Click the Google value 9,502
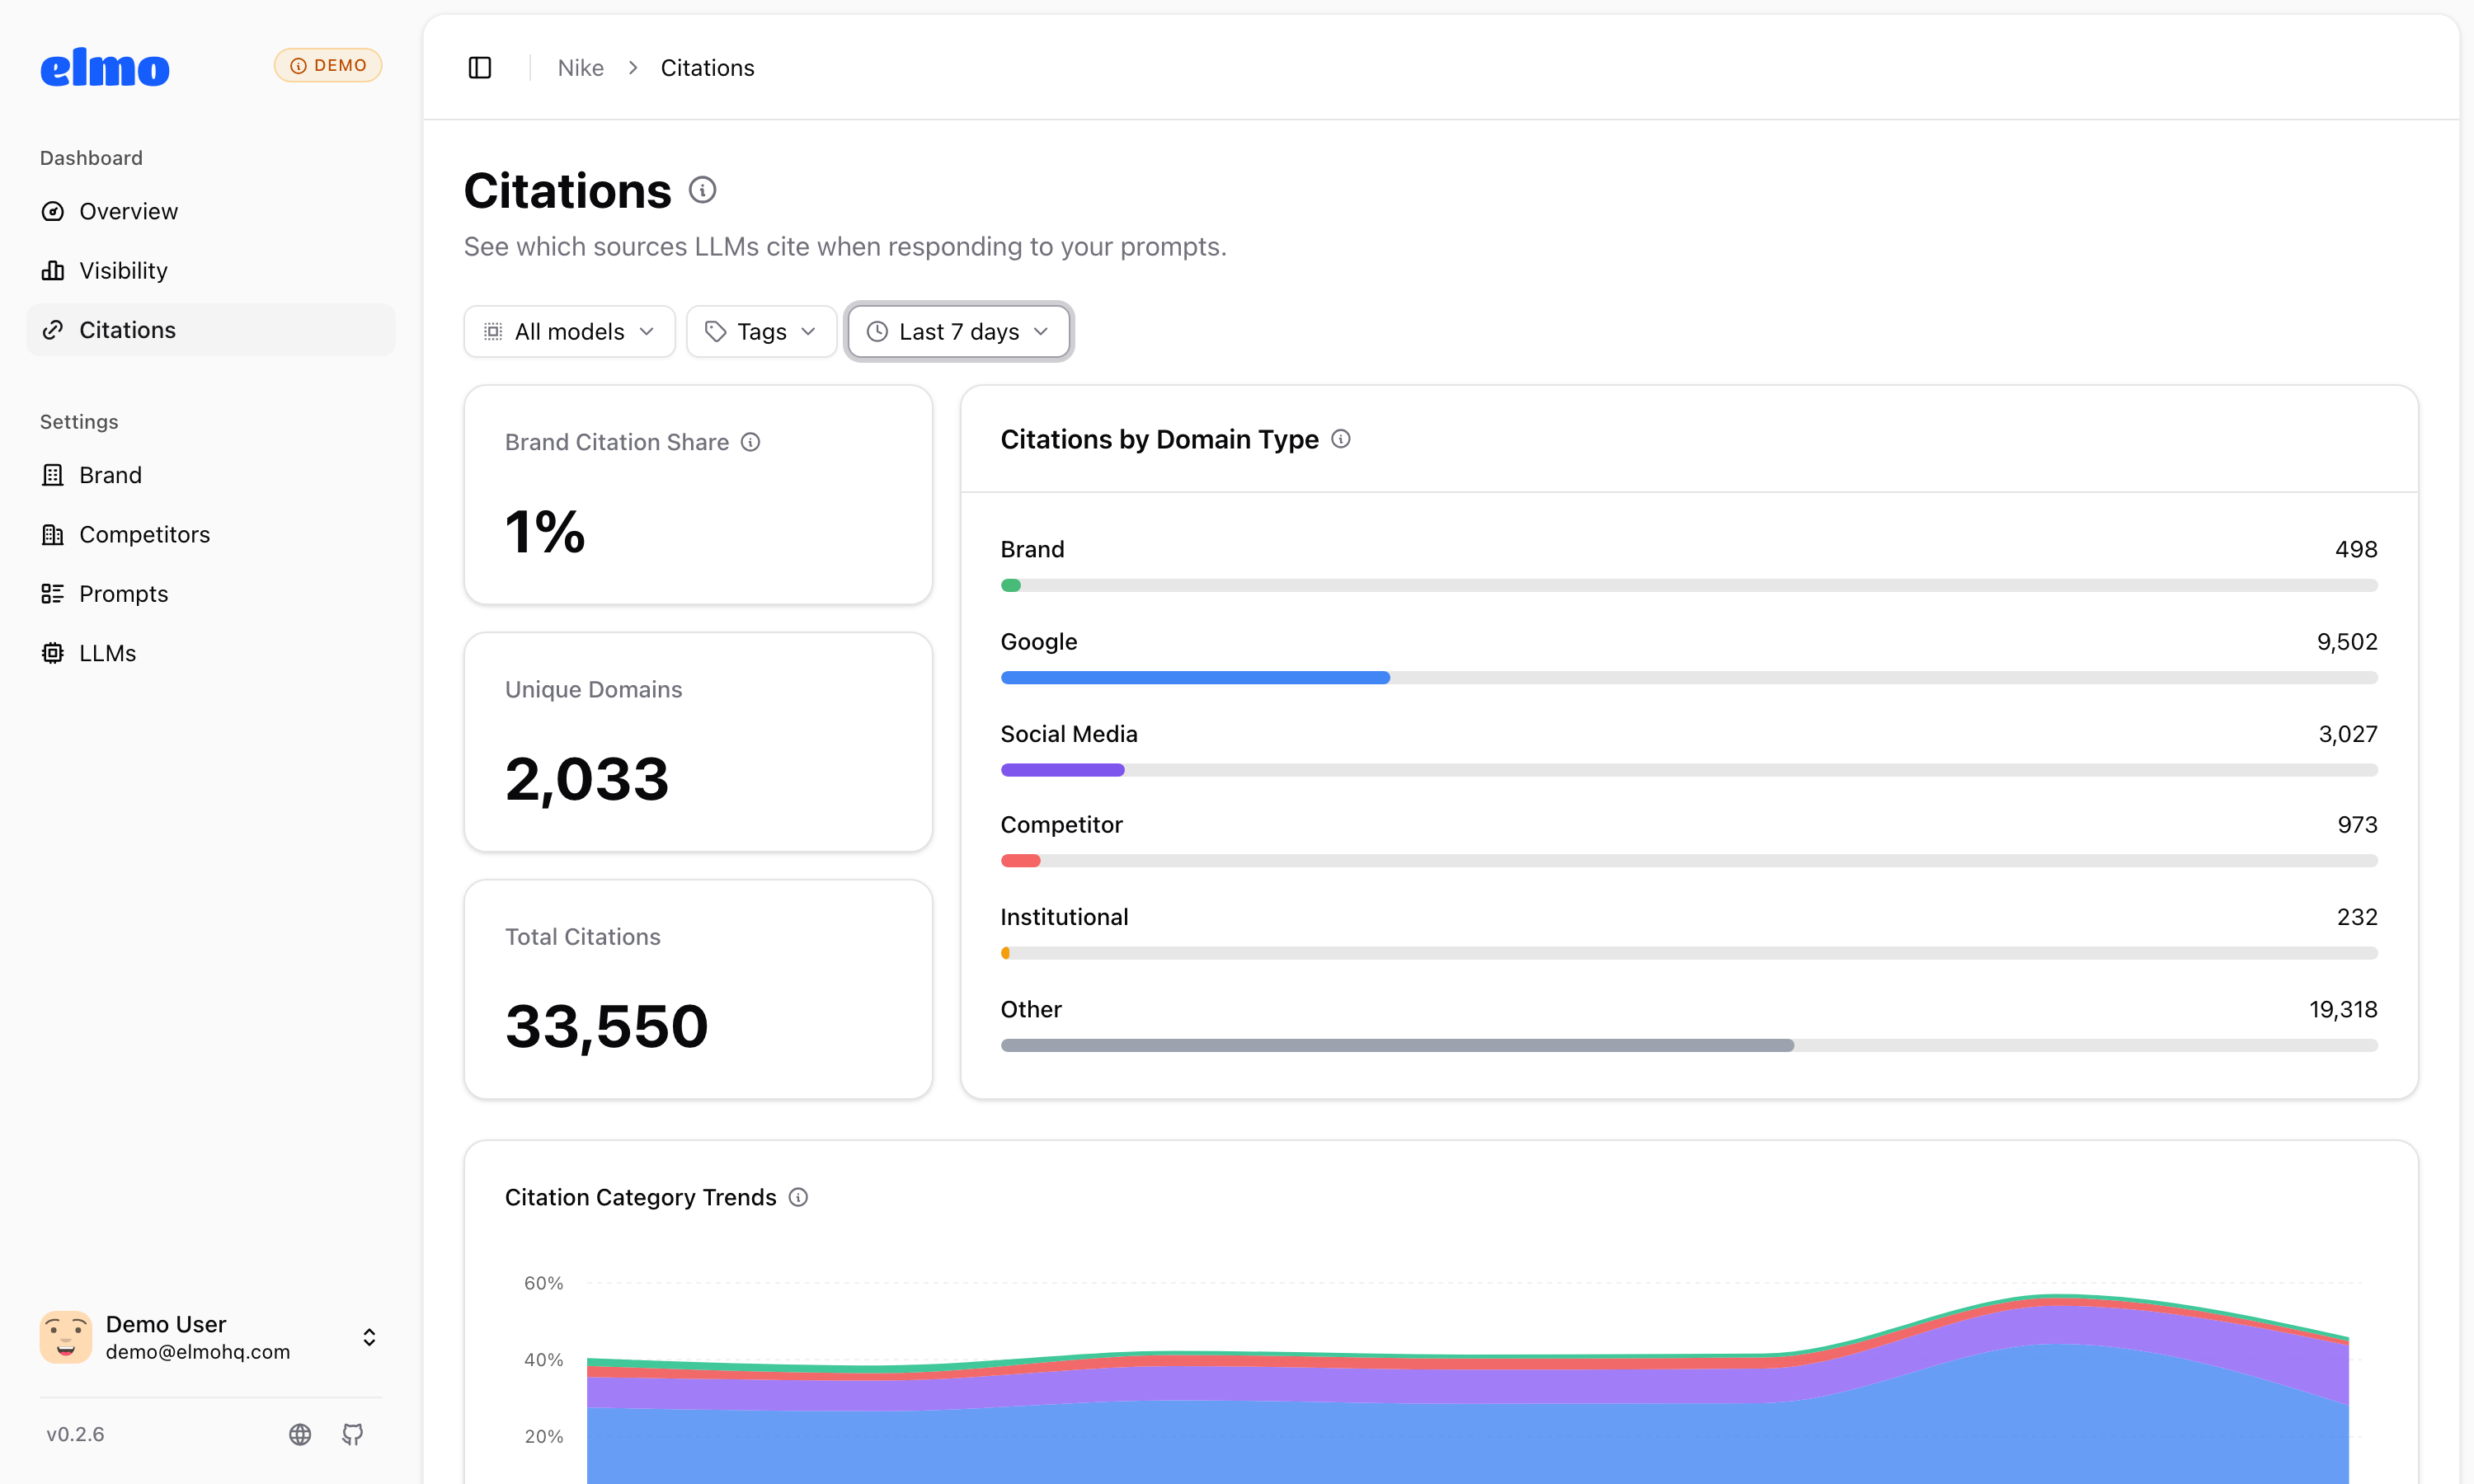Viewport: 2474px width, 1484px height. point(2347,641)
